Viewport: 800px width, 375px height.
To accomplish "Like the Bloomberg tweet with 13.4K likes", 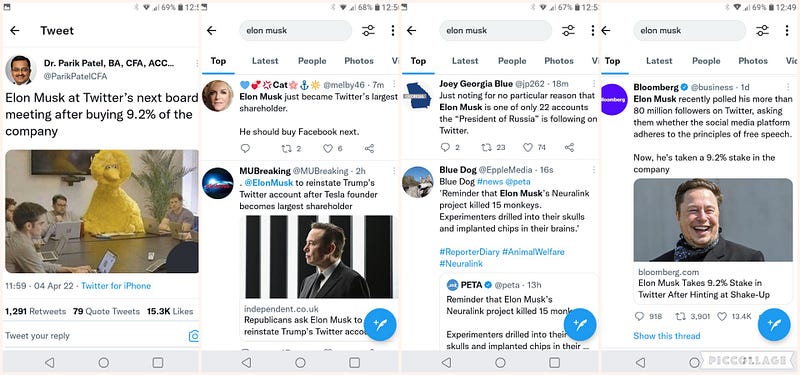I will coord(722,316).
